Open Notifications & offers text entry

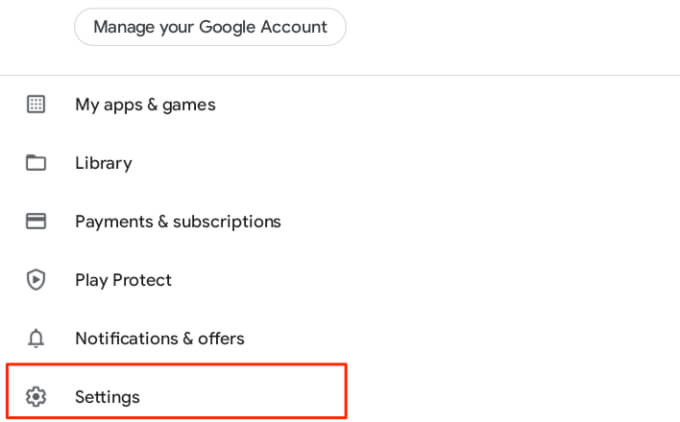coord(160,339)
